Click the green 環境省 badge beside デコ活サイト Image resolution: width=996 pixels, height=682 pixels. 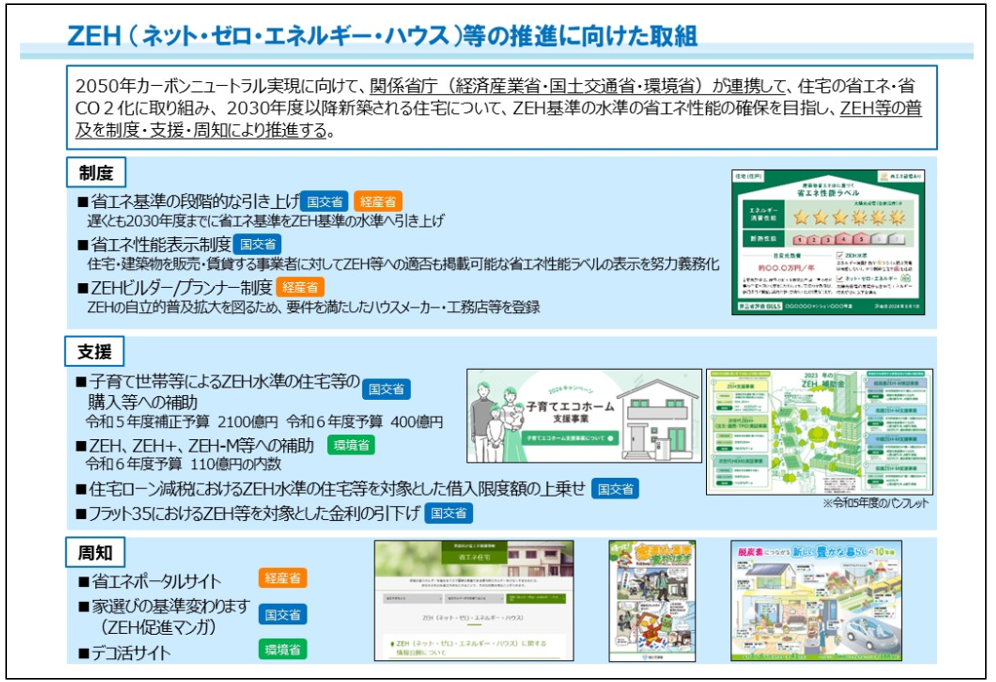(x=282, y=650)
